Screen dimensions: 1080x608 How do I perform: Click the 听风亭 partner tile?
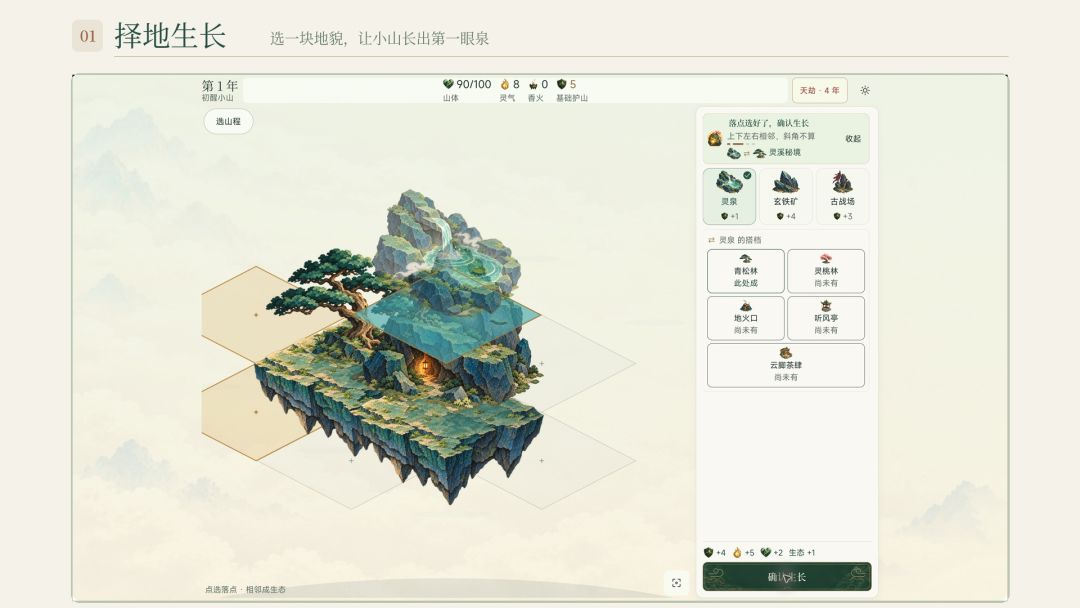tap(826, 318)
